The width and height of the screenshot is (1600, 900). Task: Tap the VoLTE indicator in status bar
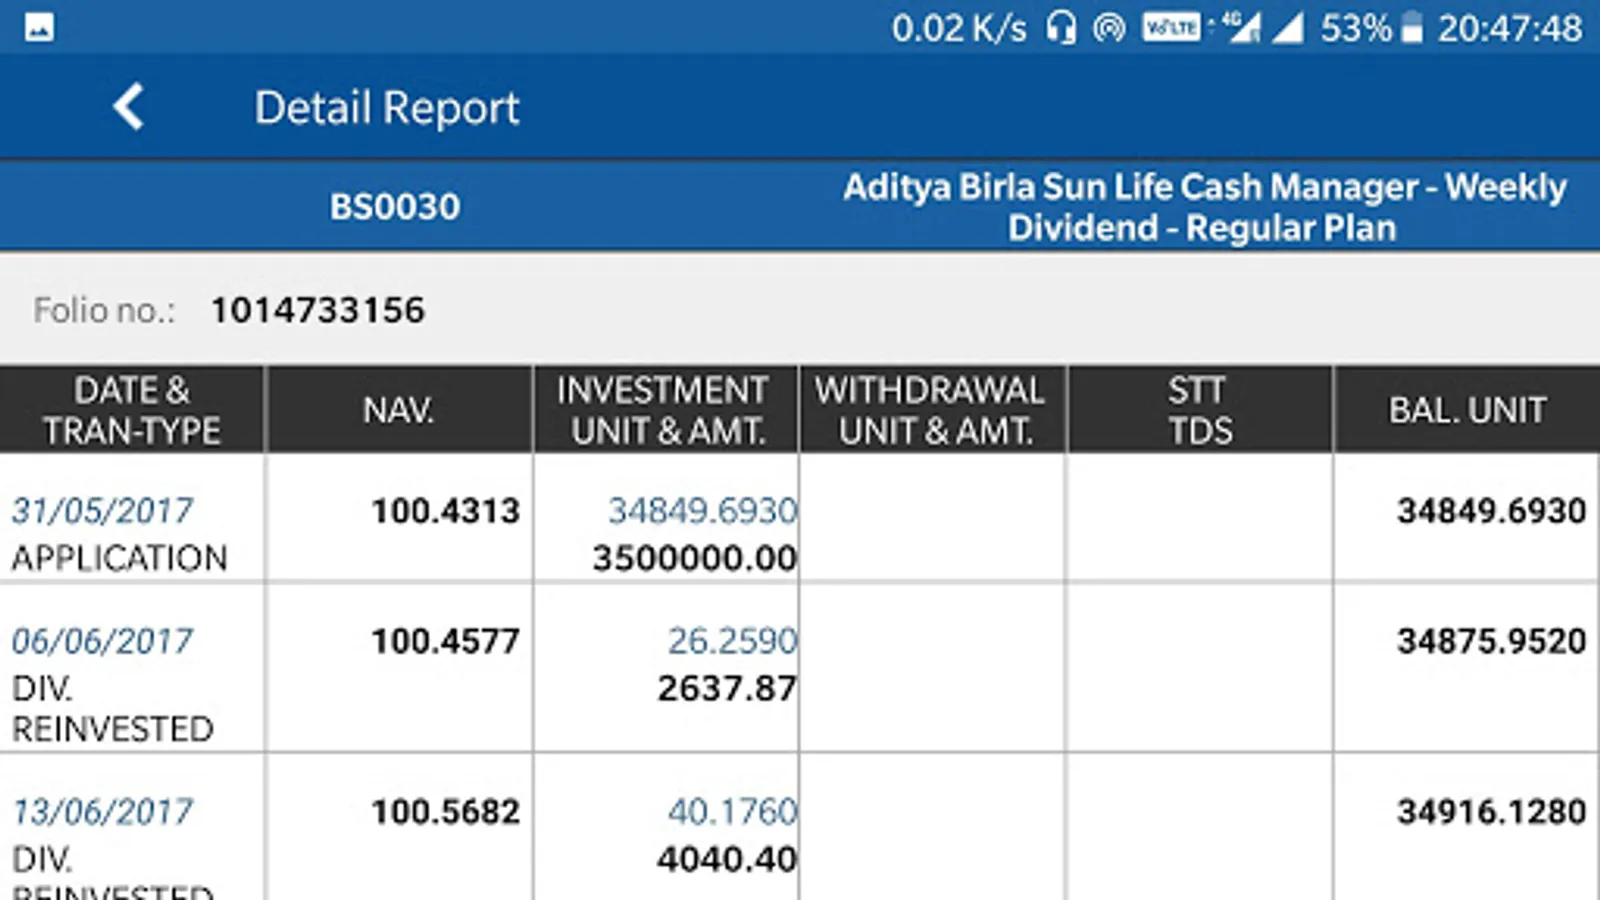[1171, 27]
